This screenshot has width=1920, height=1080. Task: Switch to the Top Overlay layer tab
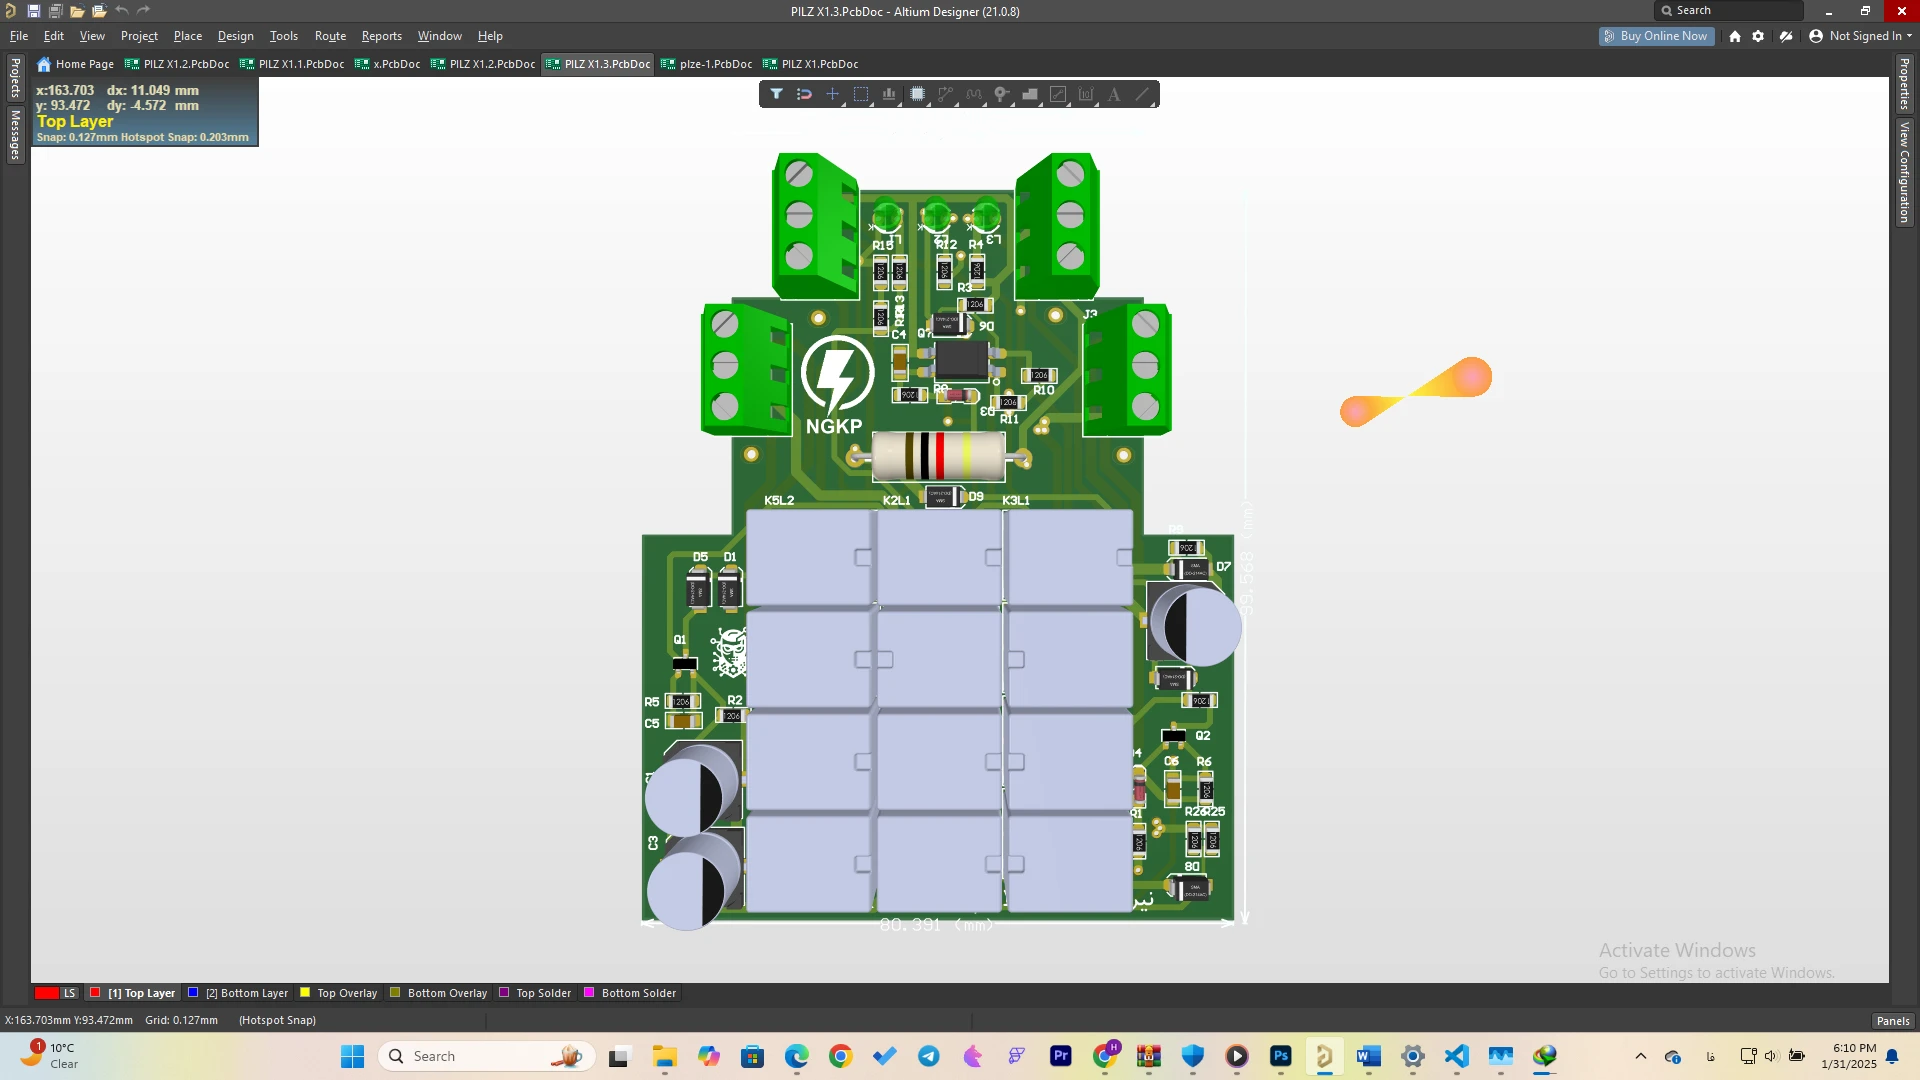point(346,993)
